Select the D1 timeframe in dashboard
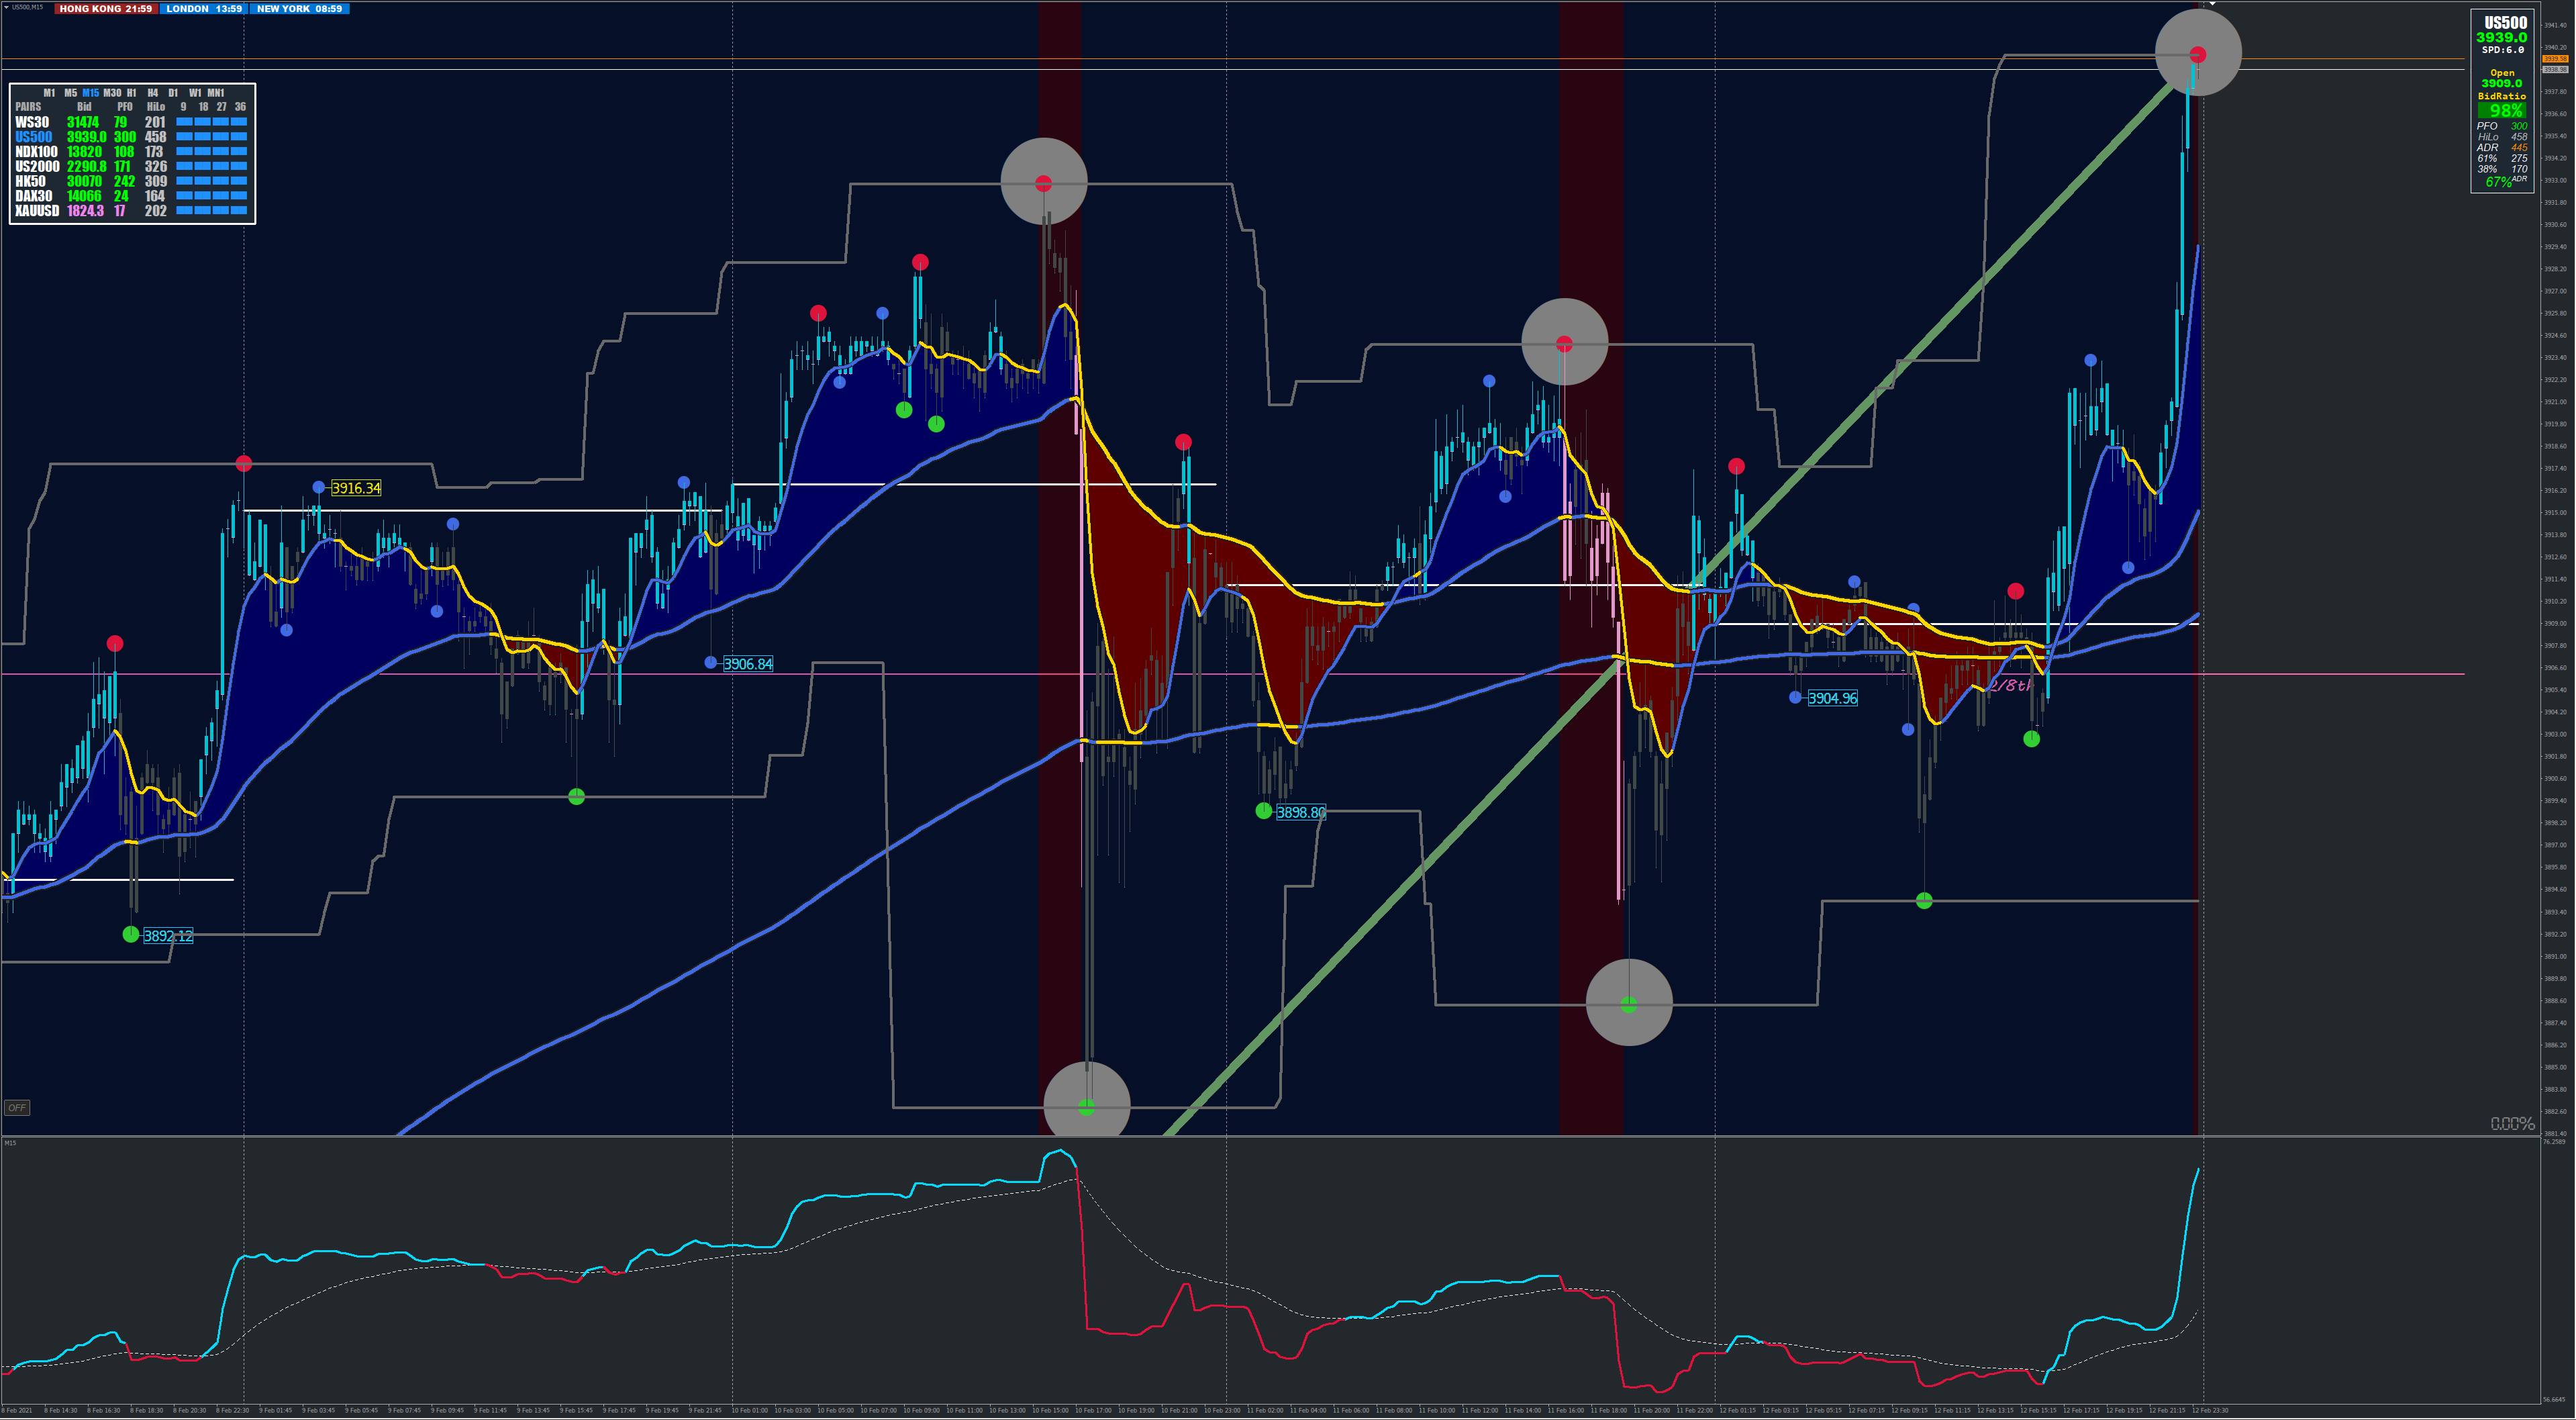Screen dimensions: 2576x1420 pos(173,93)
